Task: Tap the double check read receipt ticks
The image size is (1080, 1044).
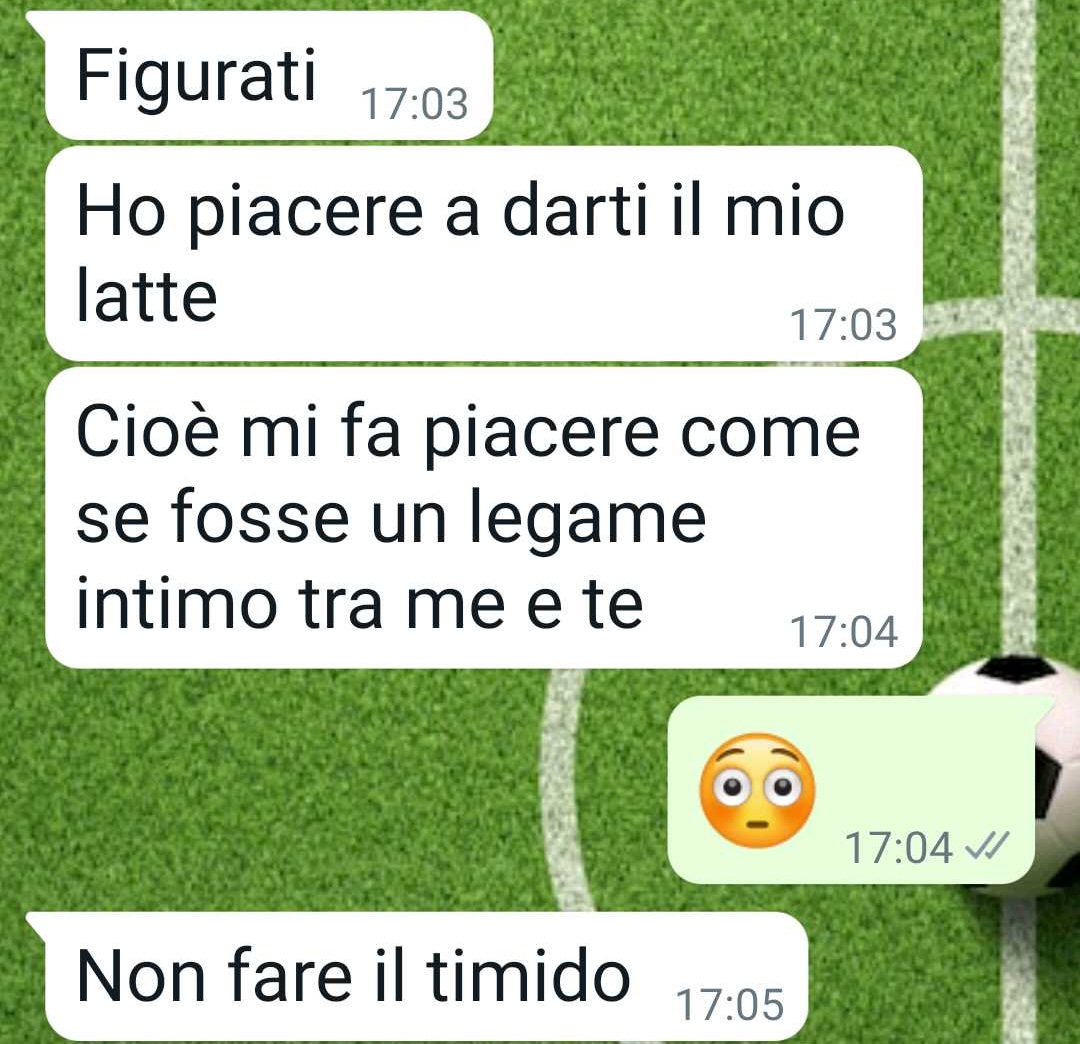Action: point(987,846)
